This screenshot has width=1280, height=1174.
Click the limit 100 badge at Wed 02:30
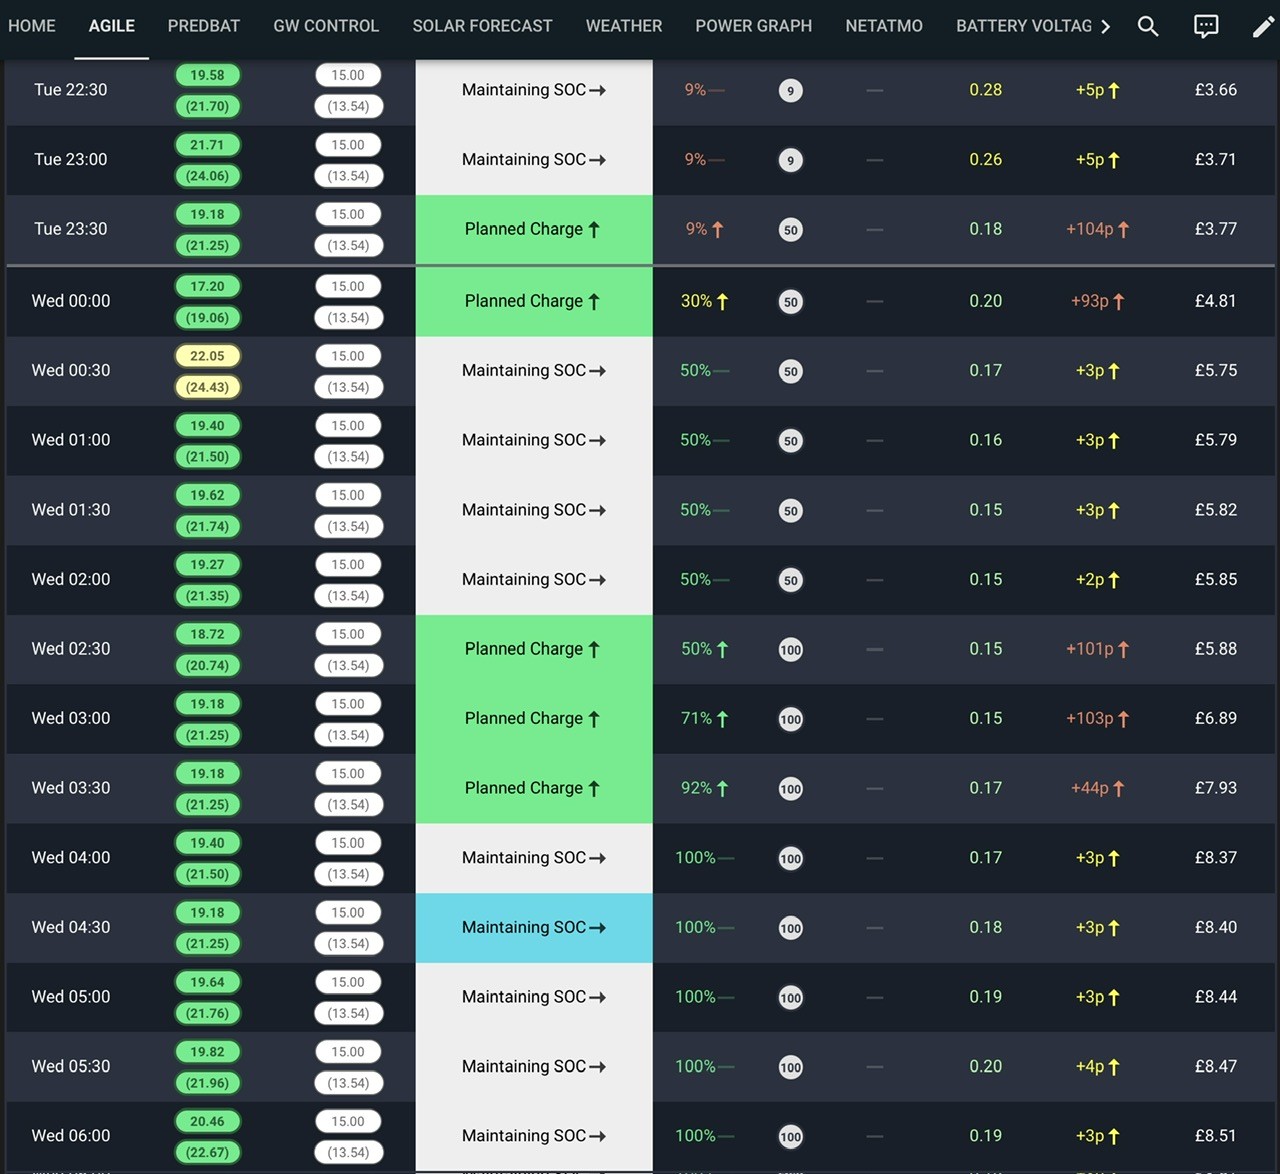(x=791, y=650)
